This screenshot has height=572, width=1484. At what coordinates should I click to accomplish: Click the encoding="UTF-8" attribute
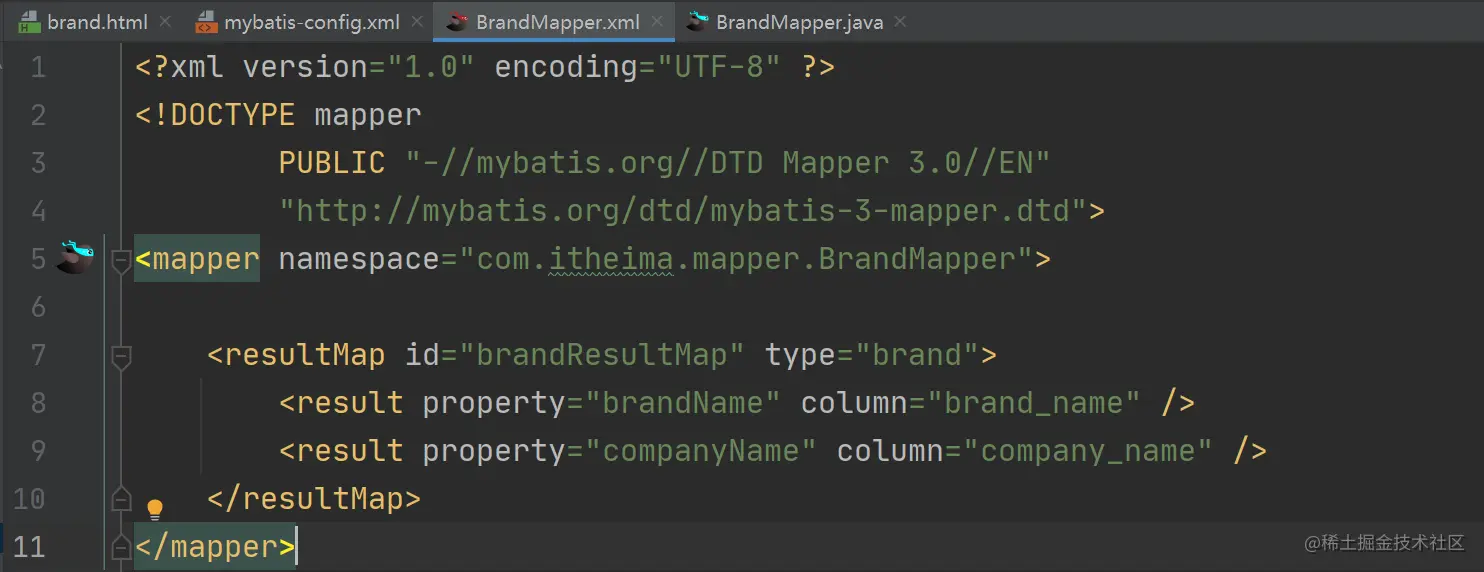638,67
